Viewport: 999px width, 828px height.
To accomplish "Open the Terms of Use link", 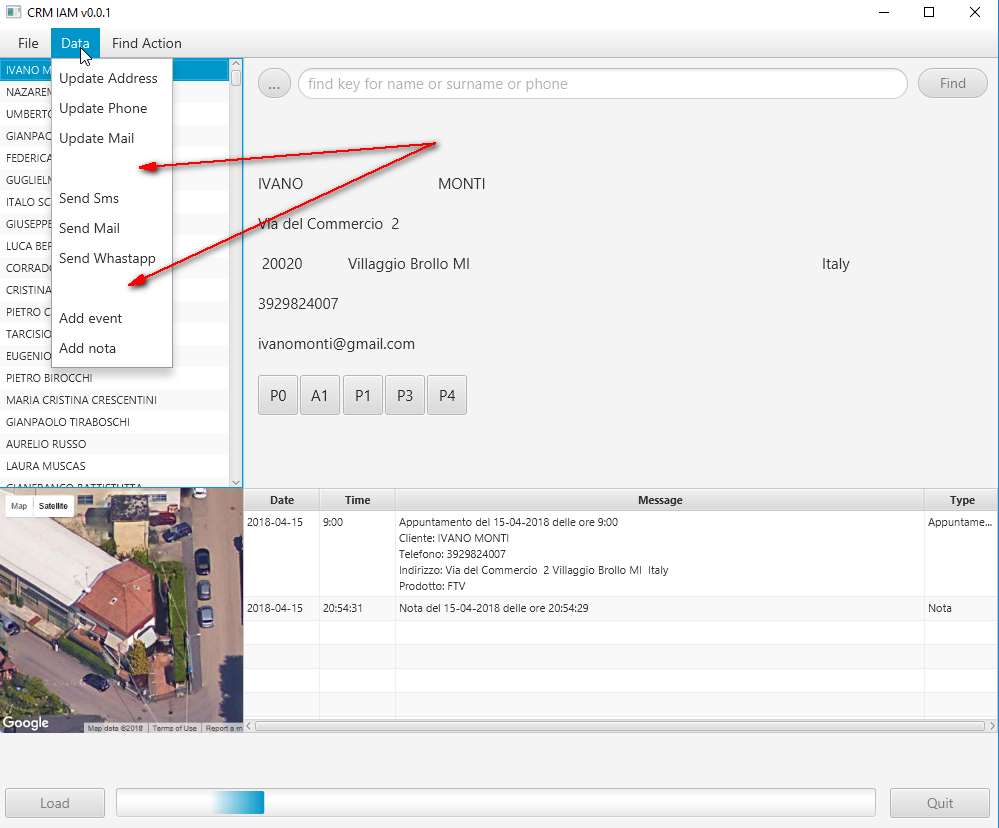I will (x=174, y=728).
